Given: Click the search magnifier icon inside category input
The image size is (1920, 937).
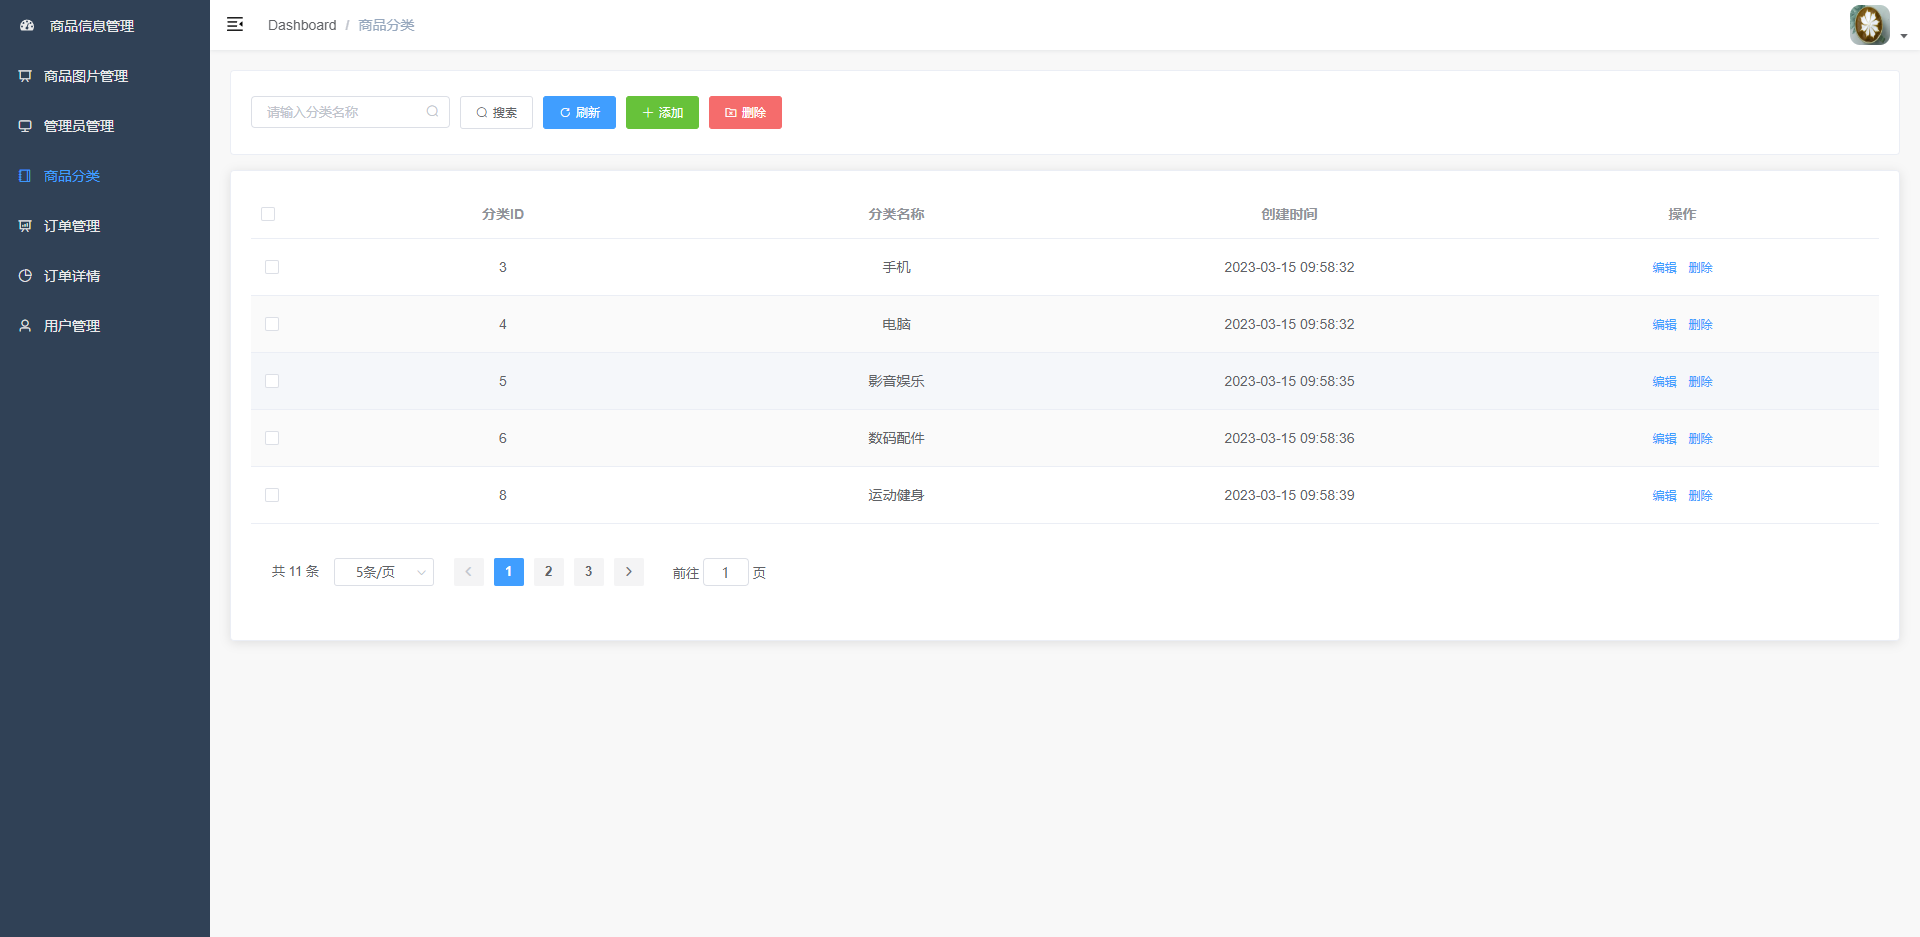Looking at the screenshot, I should [x=432, y=112].
